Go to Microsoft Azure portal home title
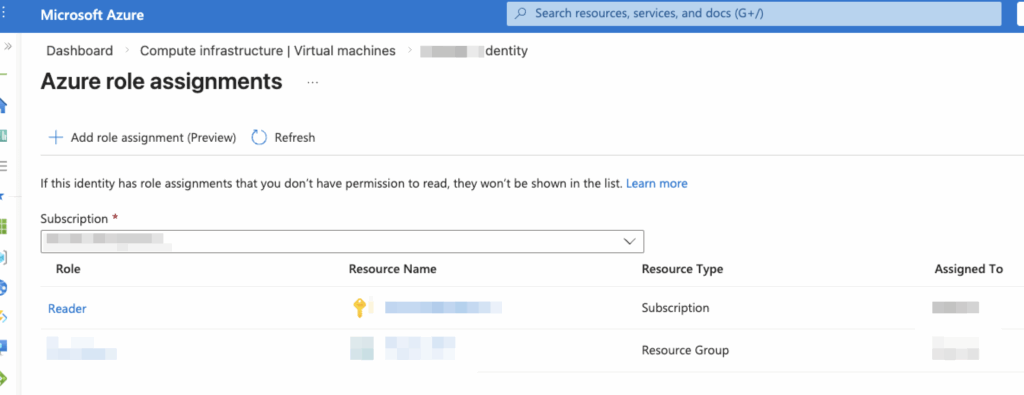Viewport: 1024px width, 395px height. point(92,15)
